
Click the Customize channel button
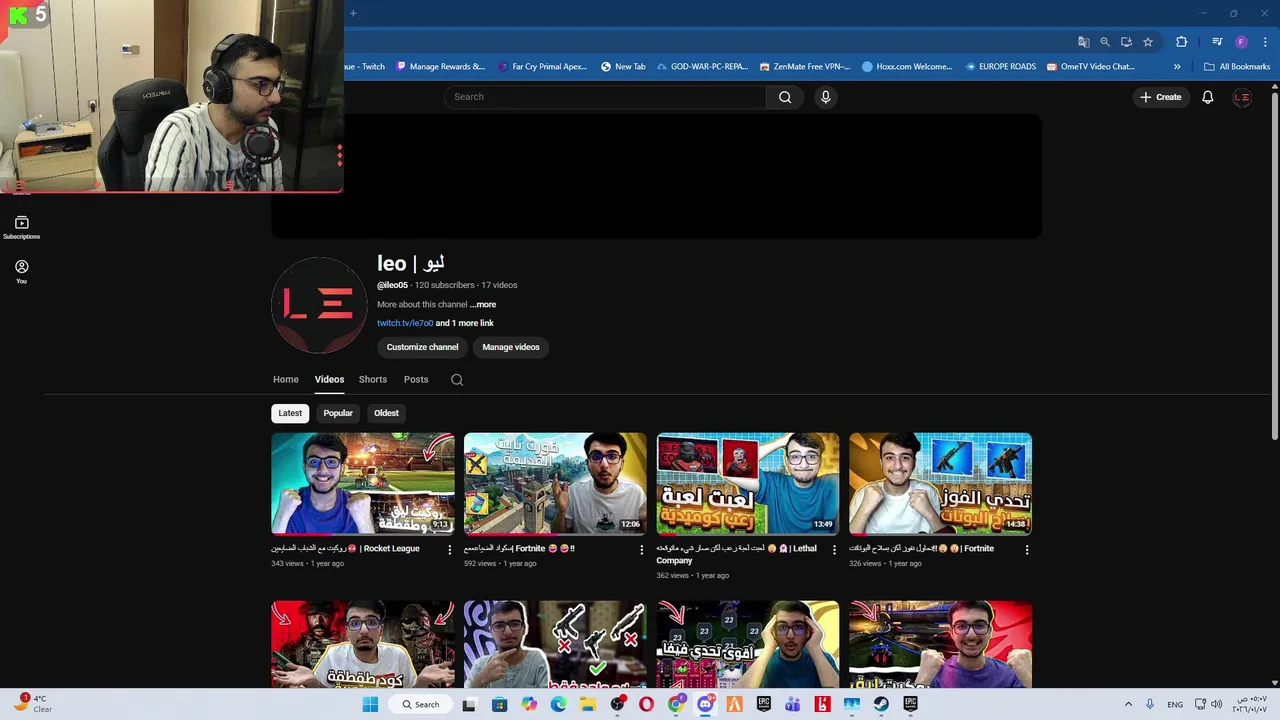422,347
